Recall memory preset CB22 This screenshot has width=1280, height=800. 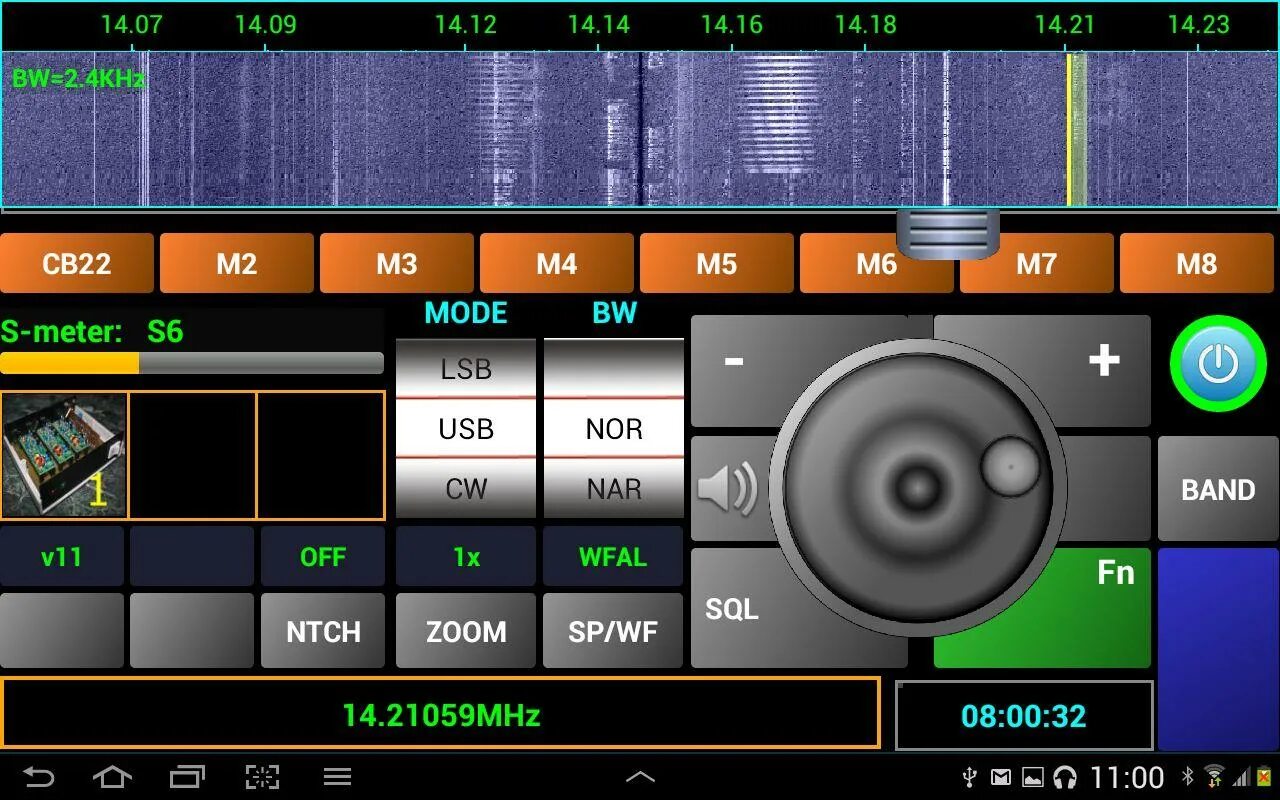click(77, 263)
